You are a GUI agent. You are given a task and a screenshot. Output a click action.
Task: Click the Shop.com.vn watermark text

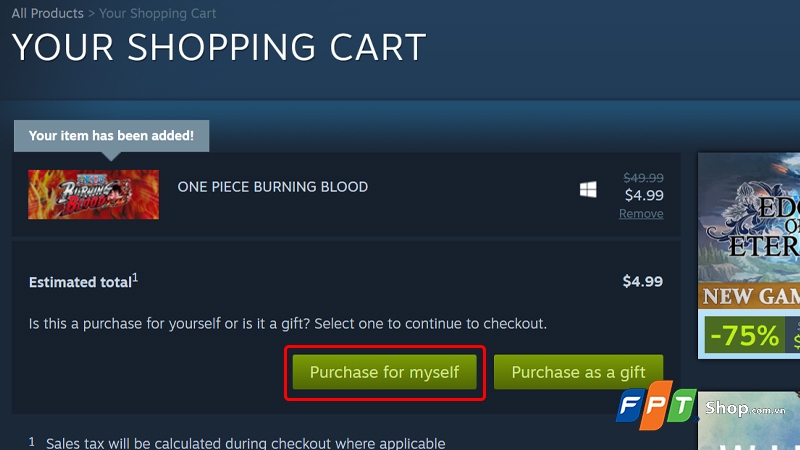tap(745, 408)
